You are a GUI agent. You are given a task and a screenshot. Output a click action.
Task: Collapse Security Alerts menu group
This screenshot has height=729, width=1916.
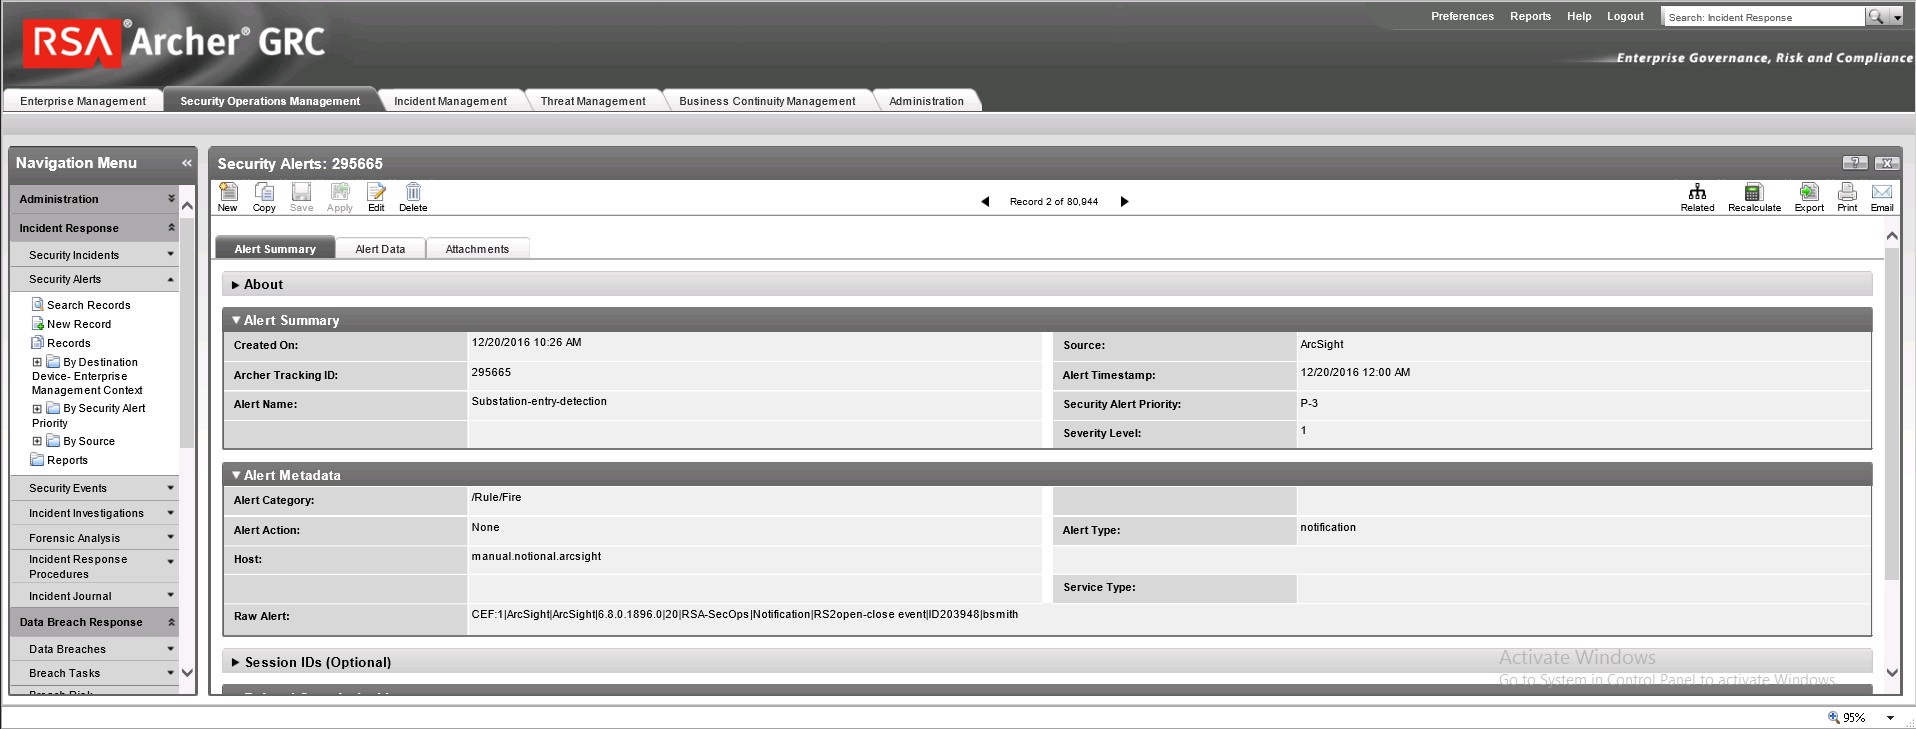click(170, 279)
